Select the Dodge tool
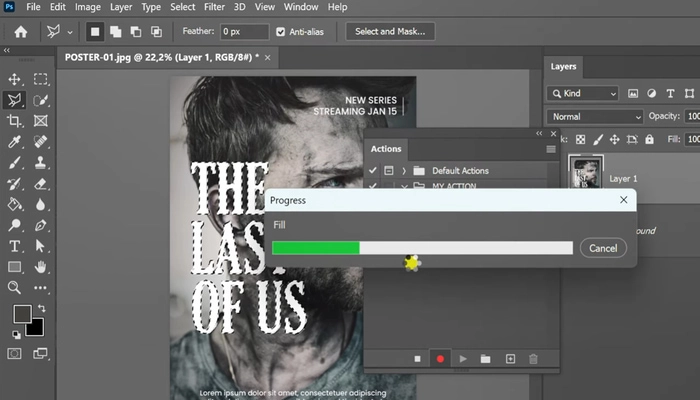 [14, 225]
